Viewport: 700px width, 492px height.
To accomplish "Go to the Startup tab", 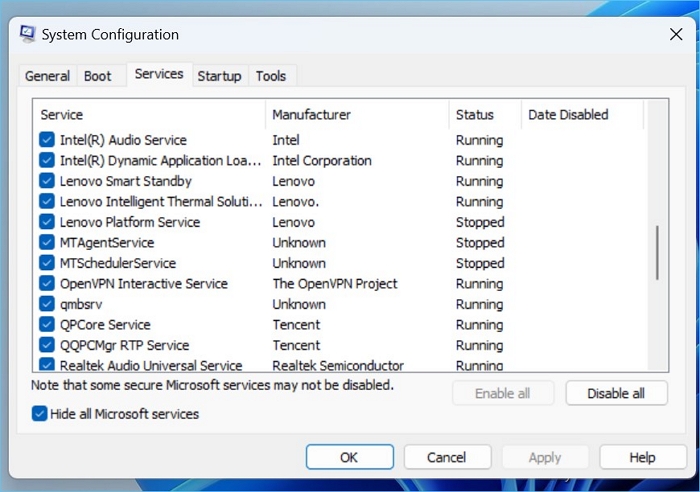I will coord(219,76).
